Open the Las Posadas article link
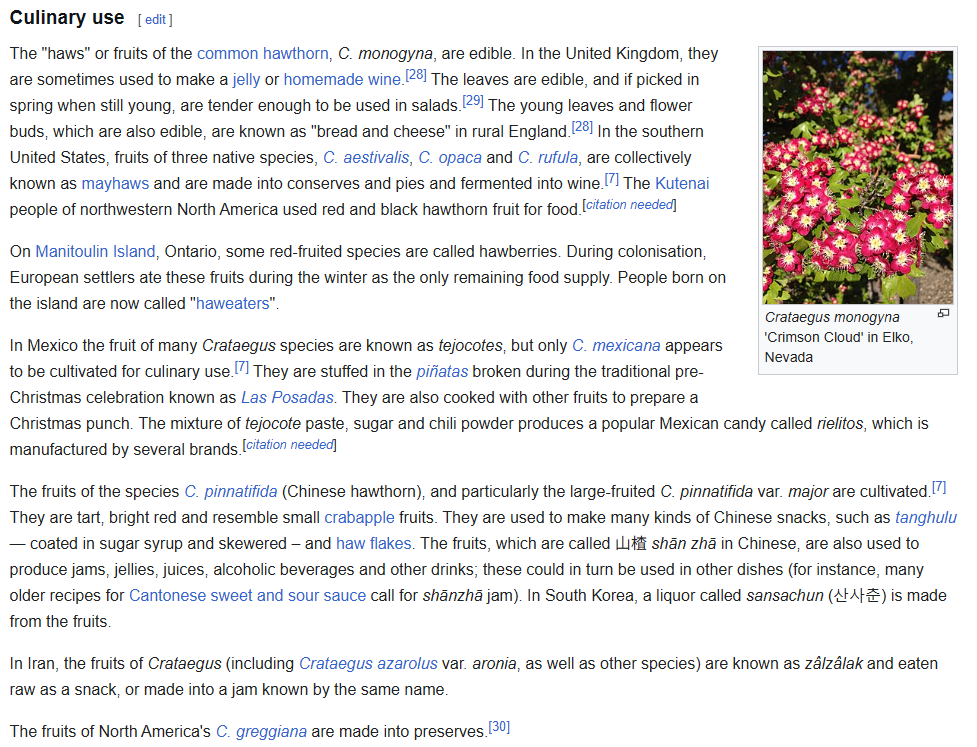 (x=287, y=397)
